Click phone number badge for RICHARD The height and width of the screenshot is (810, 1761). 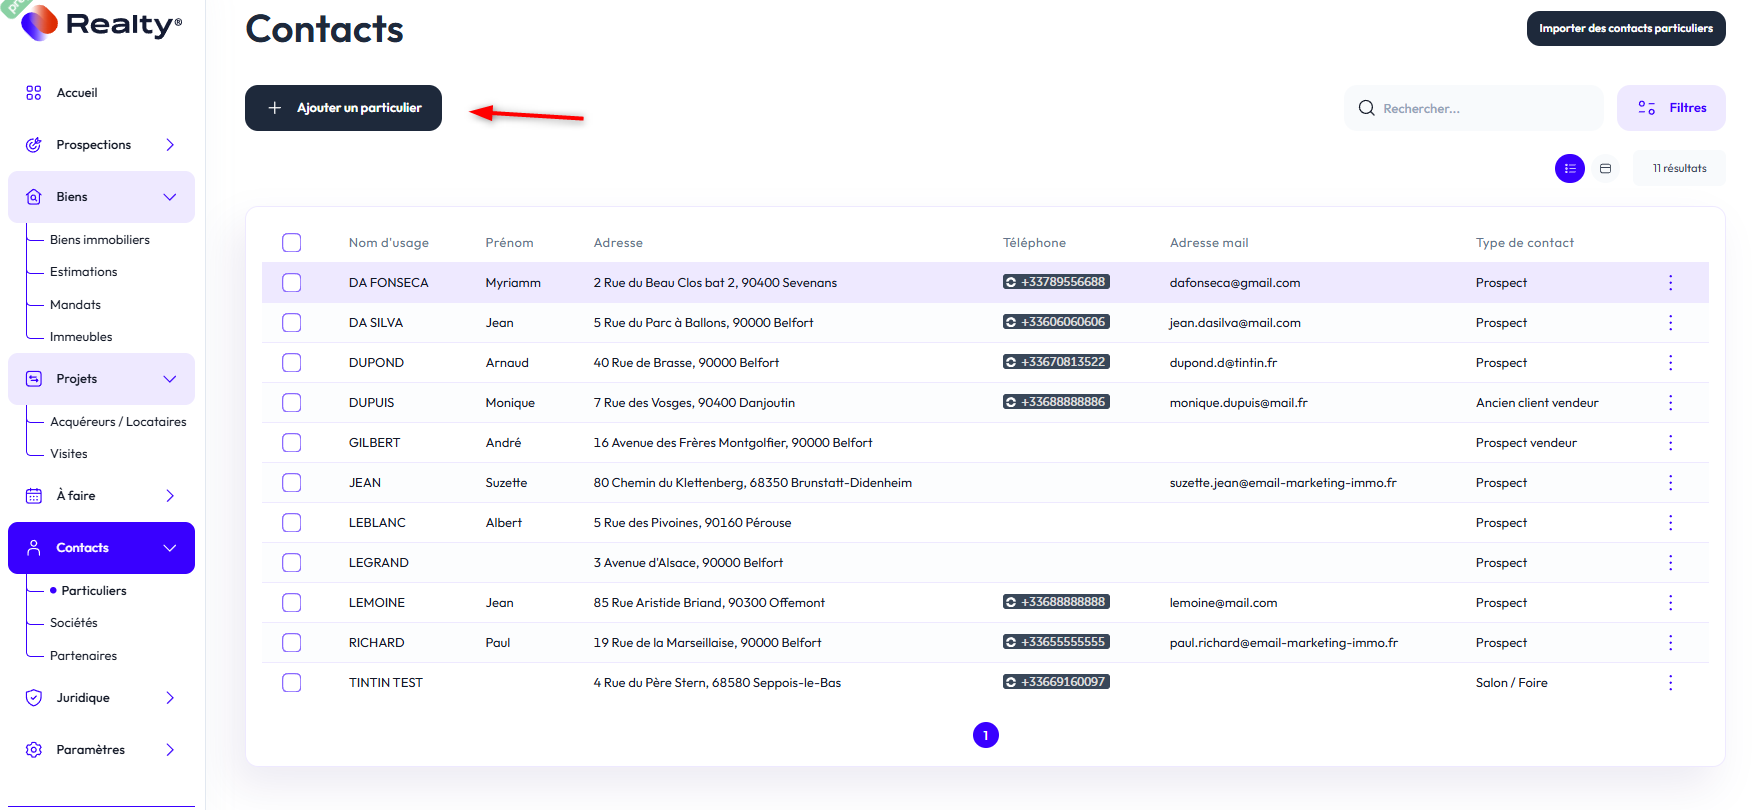click(x=1056, y=642)
